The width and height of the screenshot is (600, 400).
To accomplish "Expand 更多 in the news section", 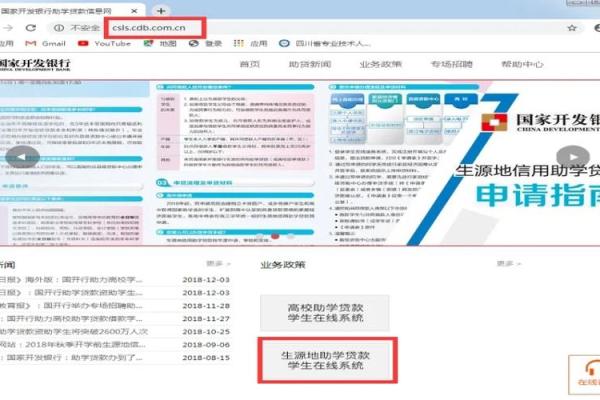I will 218,264.
